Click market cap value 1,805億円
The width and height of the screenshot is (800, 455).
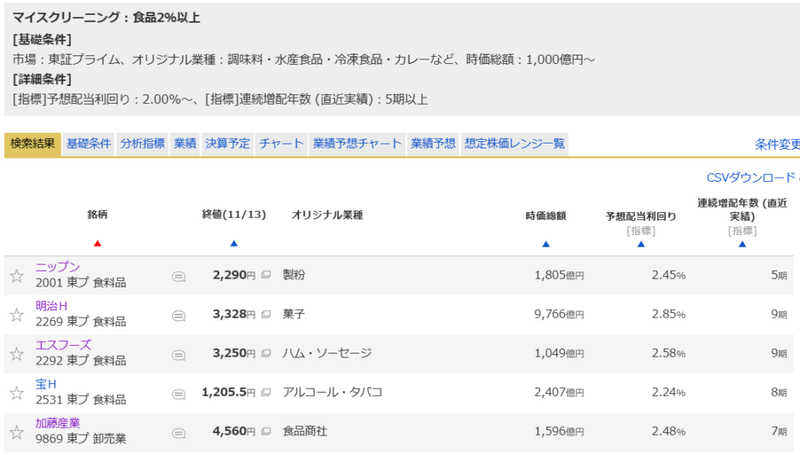tap(559, 275)
